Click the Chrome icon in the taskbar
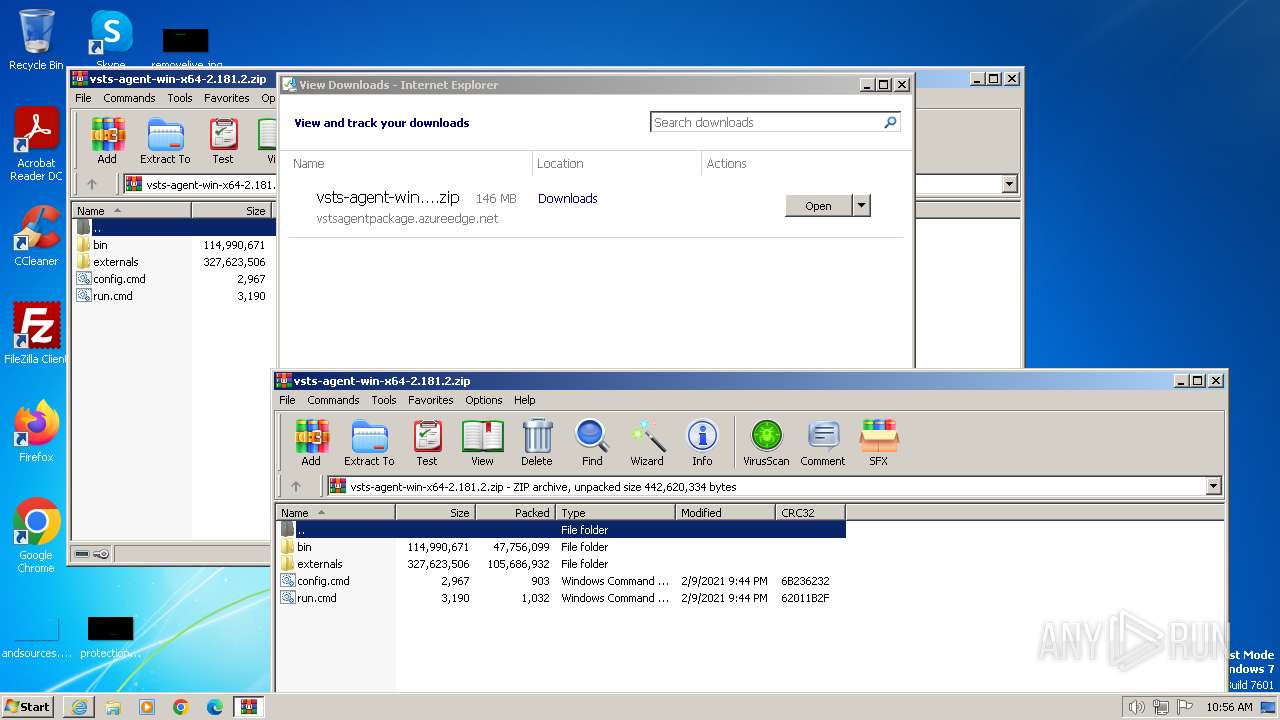The height and width of the screenshot is (720, 1280). (181, 707)
